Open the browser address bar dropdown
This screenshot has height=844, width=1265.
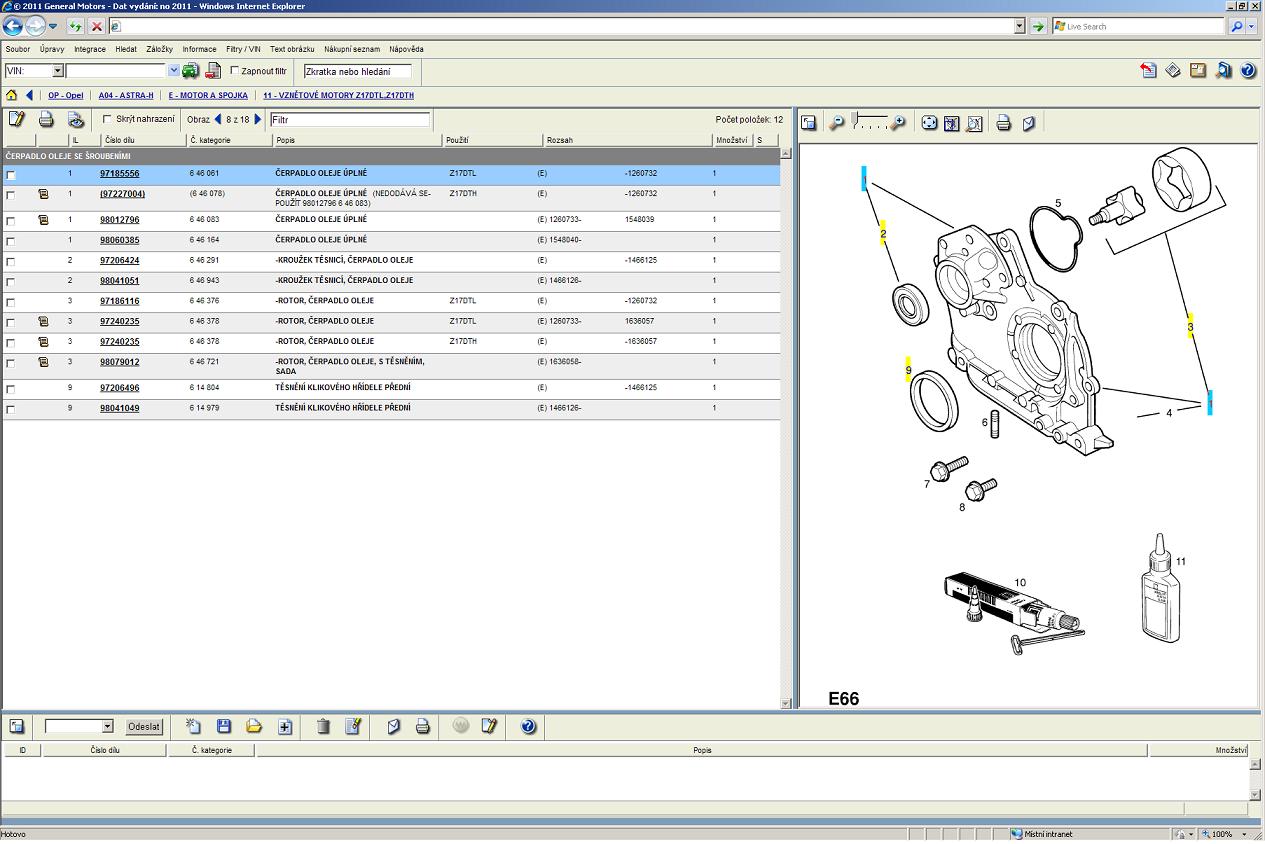click(1019, 27)
